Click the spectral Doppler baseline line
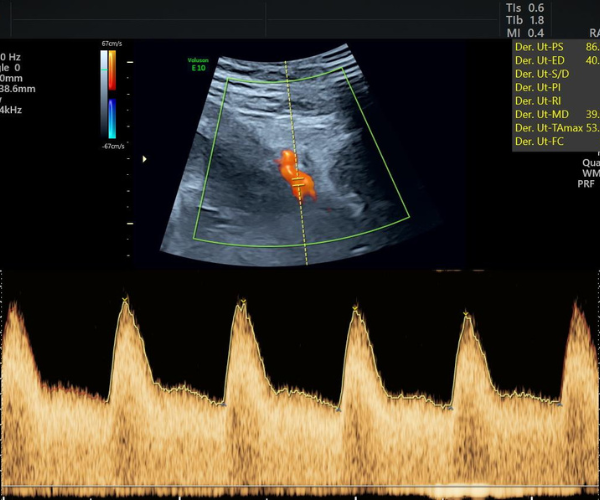 click(300, 486)
